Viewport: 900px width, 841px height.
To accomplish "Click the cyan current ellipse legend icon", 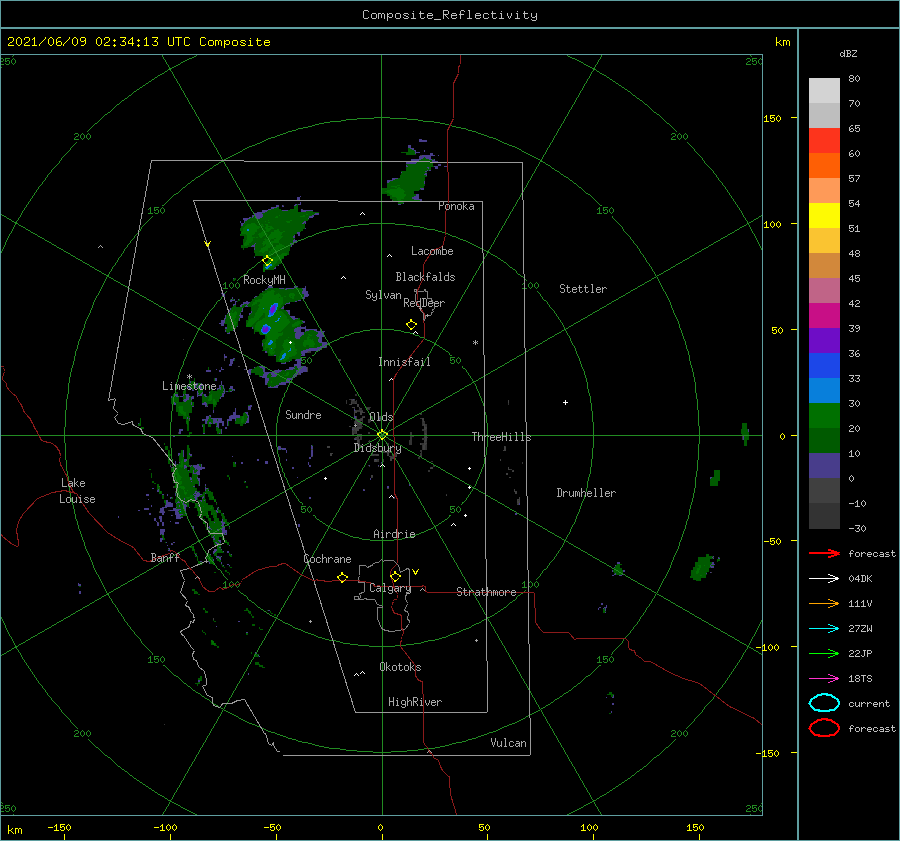I will click(824, 703).
